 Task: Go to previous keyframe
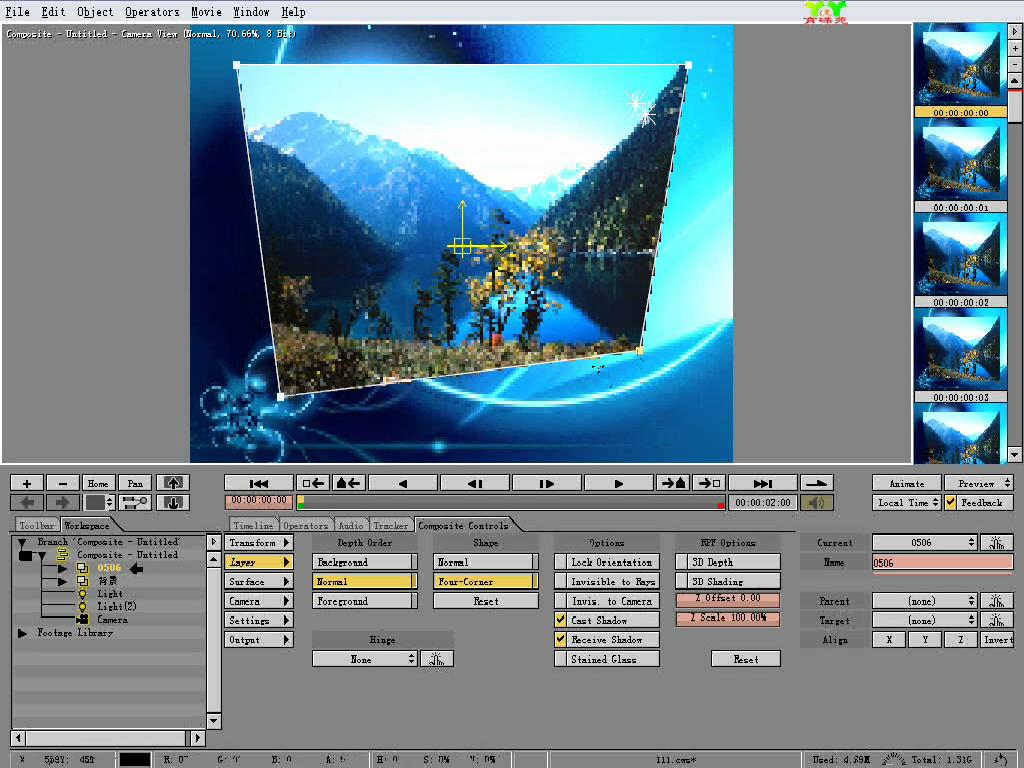pos(349,483)
